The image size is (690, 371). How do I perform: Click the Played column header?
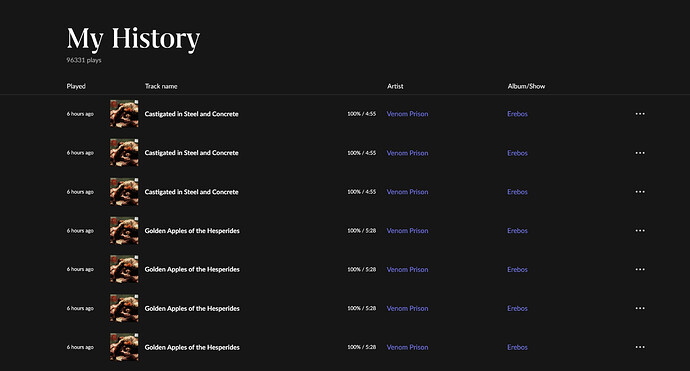pos(76,86)
